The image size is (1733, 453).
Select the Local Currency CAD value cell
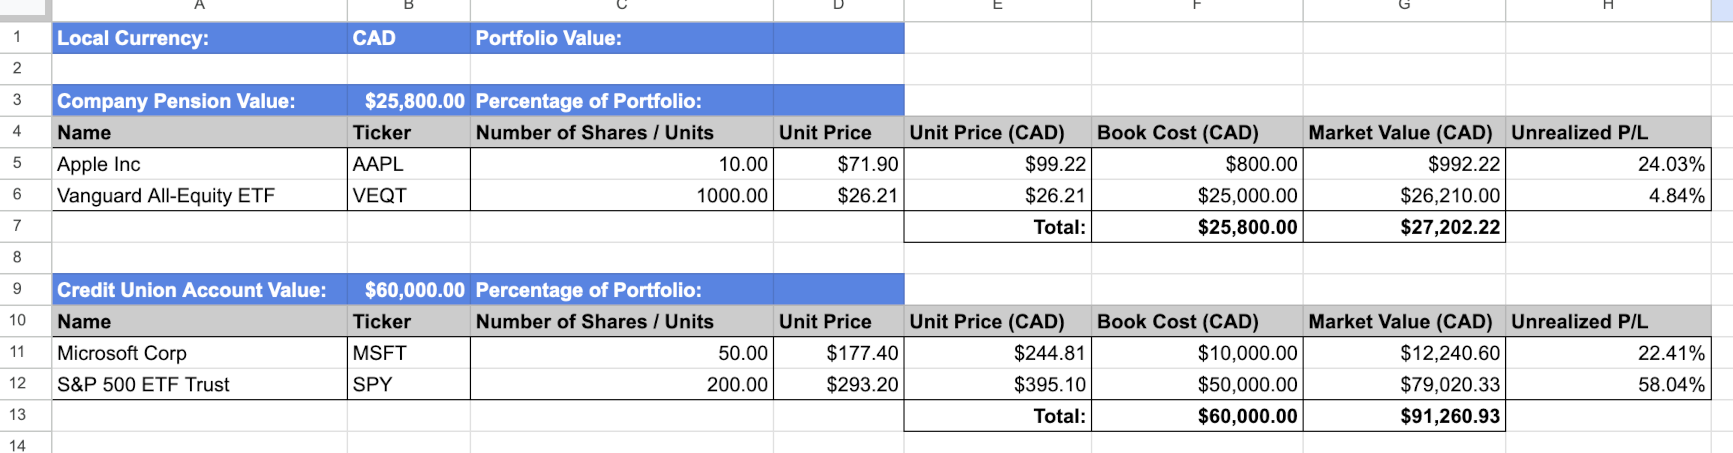coord(408,38)
